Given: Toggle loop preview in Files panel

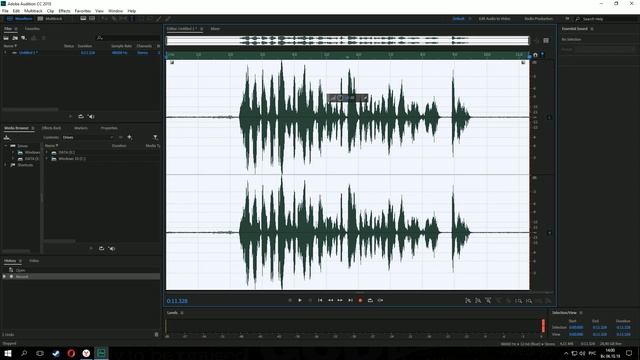Looking at the screenshot, I should click(81, 117).
